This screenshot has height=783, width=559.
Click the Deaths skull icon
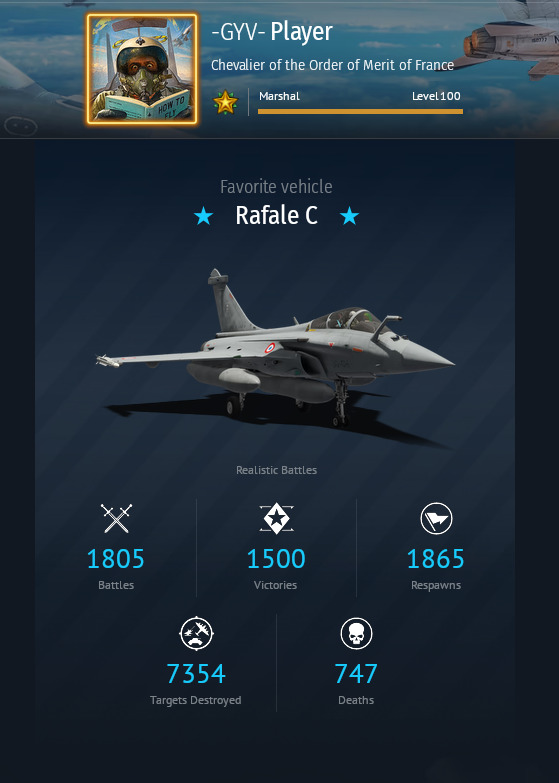[x=356, y=633]
